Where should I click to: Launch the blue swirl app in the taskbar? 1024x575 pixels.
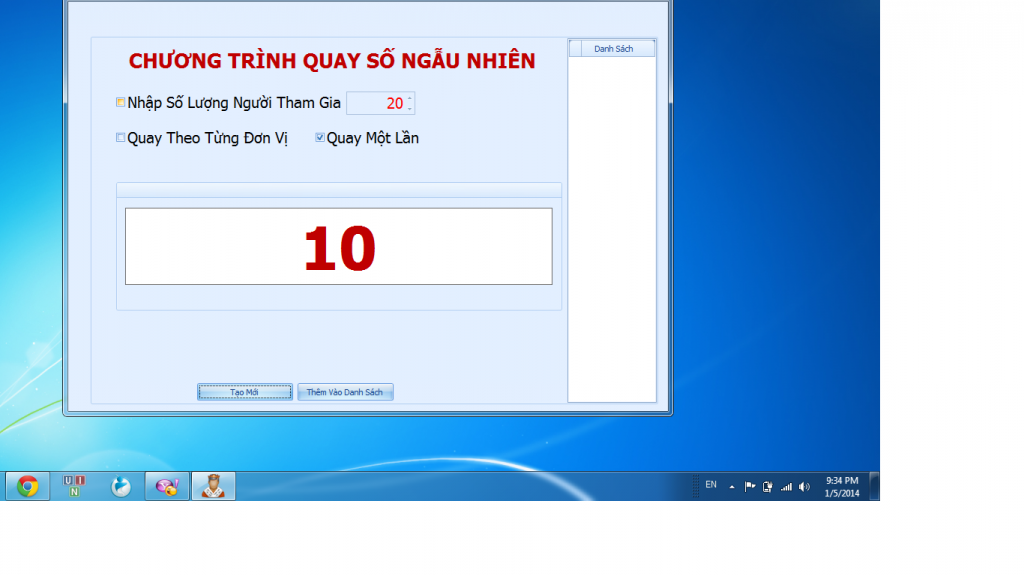[x=121, y=486]
